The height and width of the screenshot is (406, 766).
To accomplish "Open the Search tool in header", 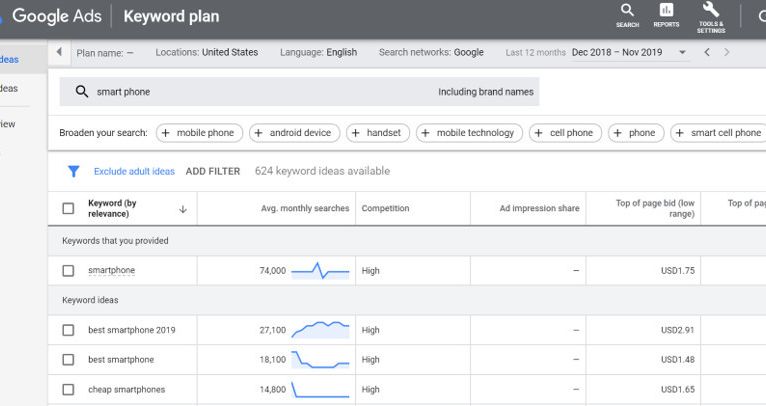I will 627,15.
